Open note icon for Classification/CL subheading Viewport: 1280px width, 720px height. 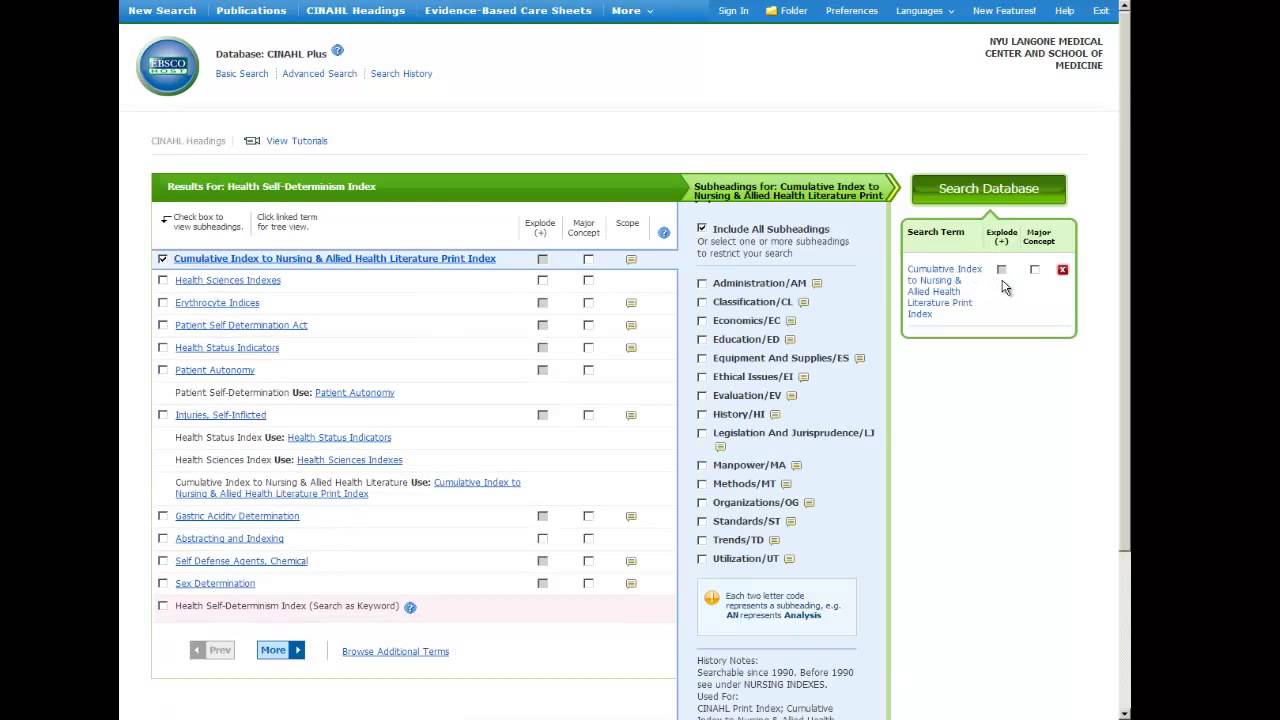click(803, 302)
